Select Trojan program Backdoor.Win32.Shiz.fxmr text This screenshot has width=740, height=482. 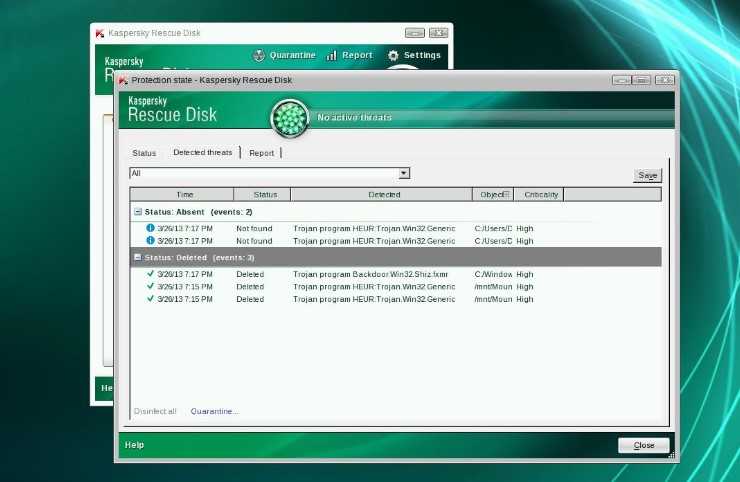[370, 274]
